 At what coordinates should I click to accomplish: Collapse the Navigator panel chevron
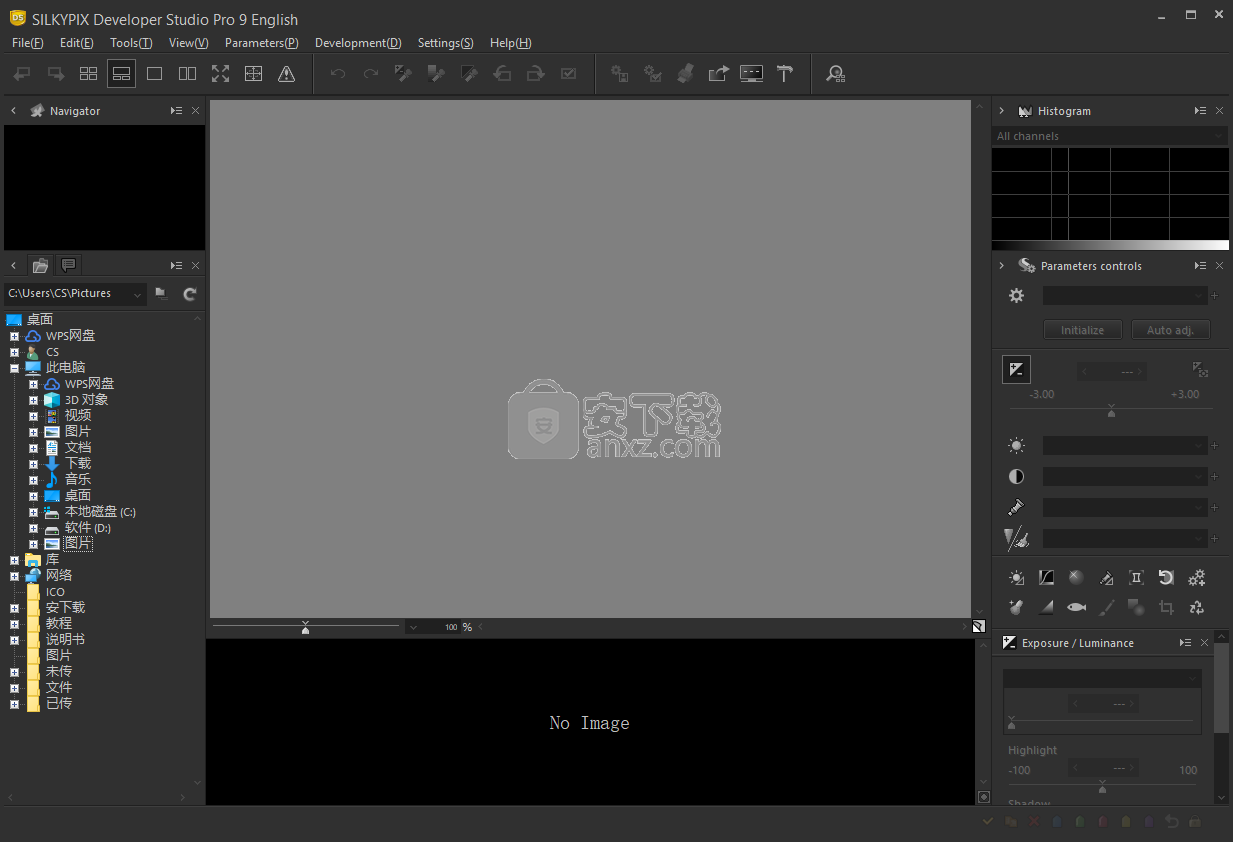13,111
